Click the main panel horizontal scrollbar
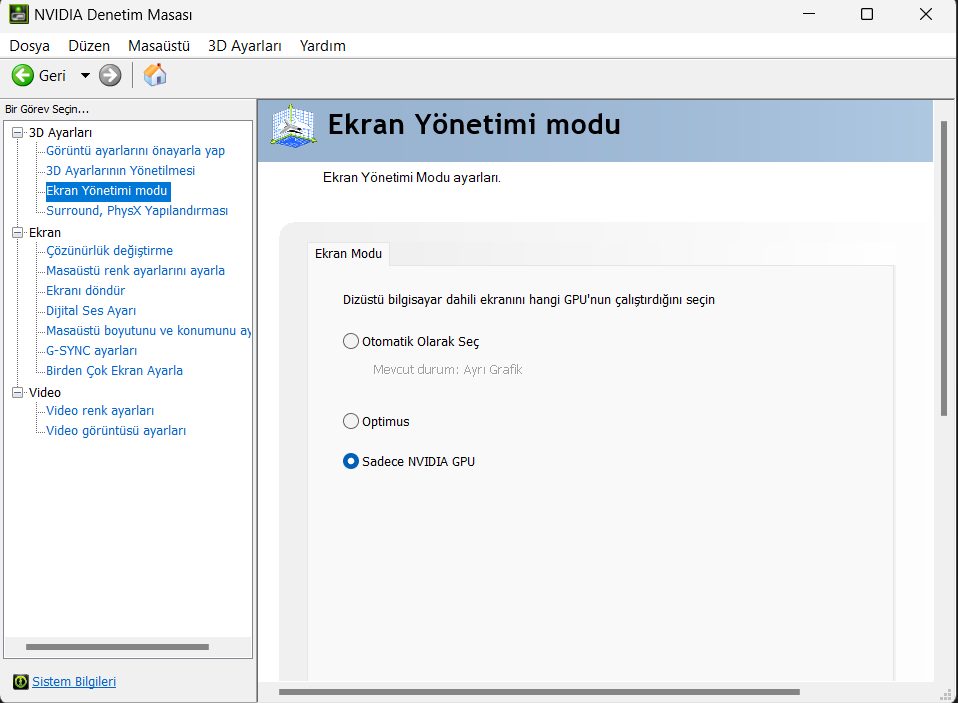Screen dimensions: 958x703 539,692
